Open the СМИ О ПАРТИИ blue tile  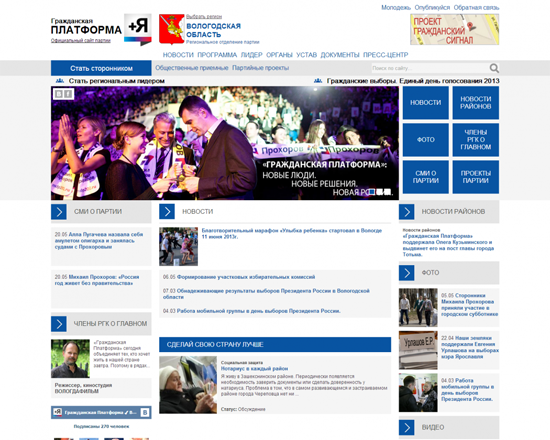pos(425,177)
